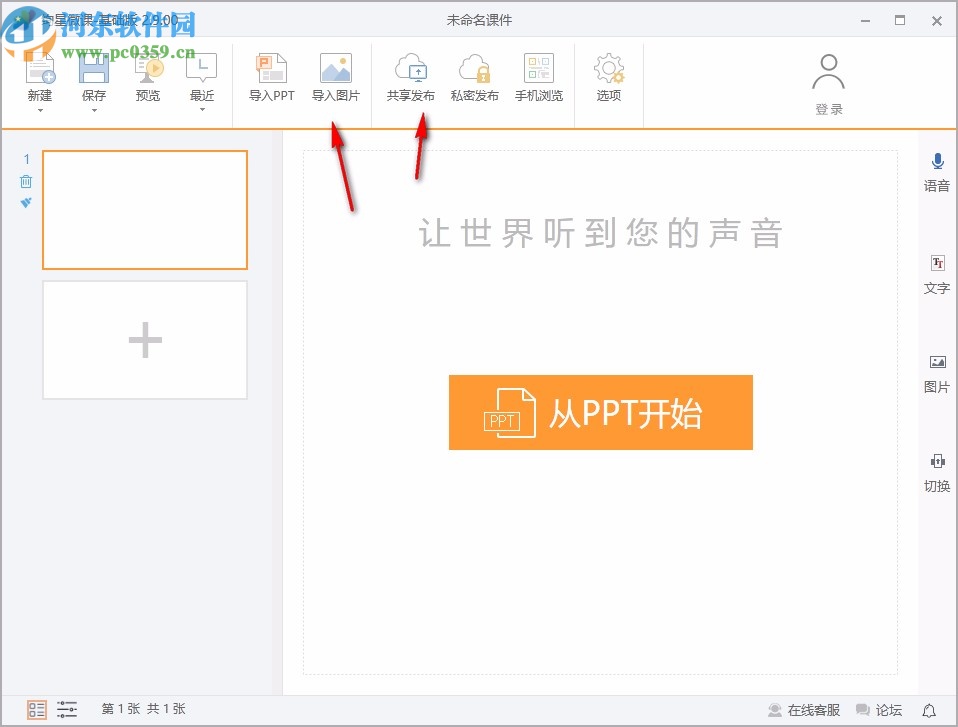
Task: Click the 从PPT开始 start button
Action: pyautogui.click(x=600, y=413)
